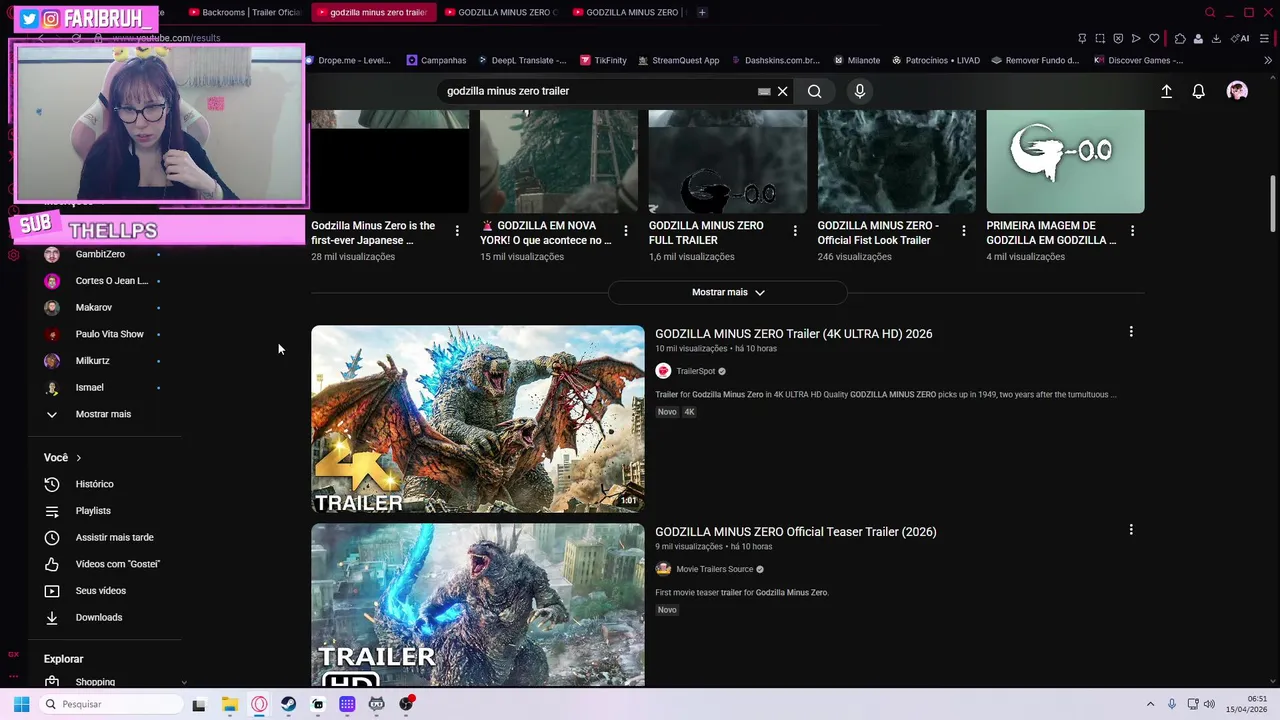1280x720 pixels.
Task: Open the taskbar volume icon
Action: (x=1209, y=704)
